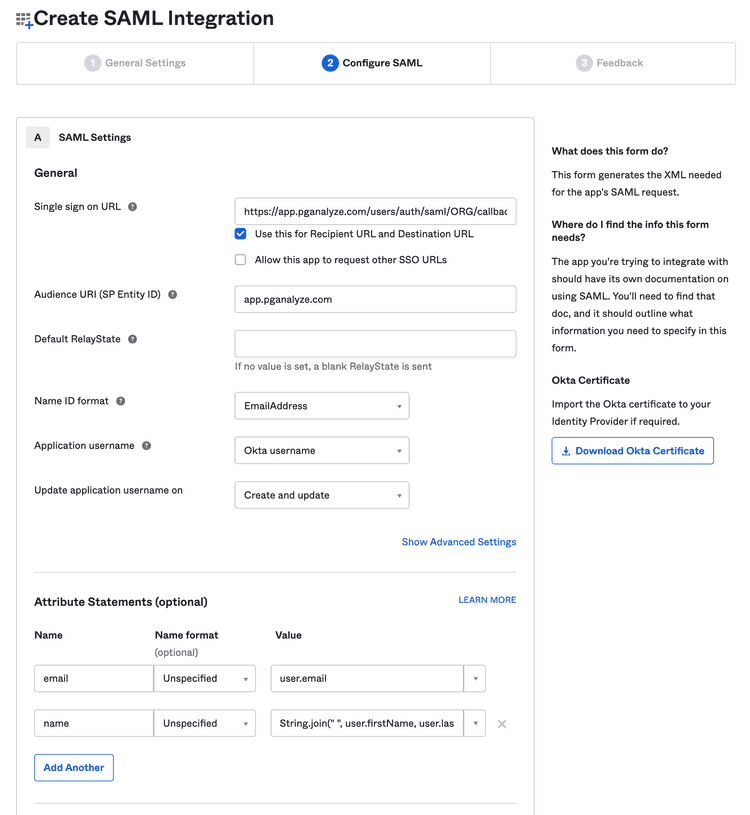The width and height of the screenshot is (750, 815).
Task: Expand value suggestions arrow for String.join value
Action: click(475, 724)
